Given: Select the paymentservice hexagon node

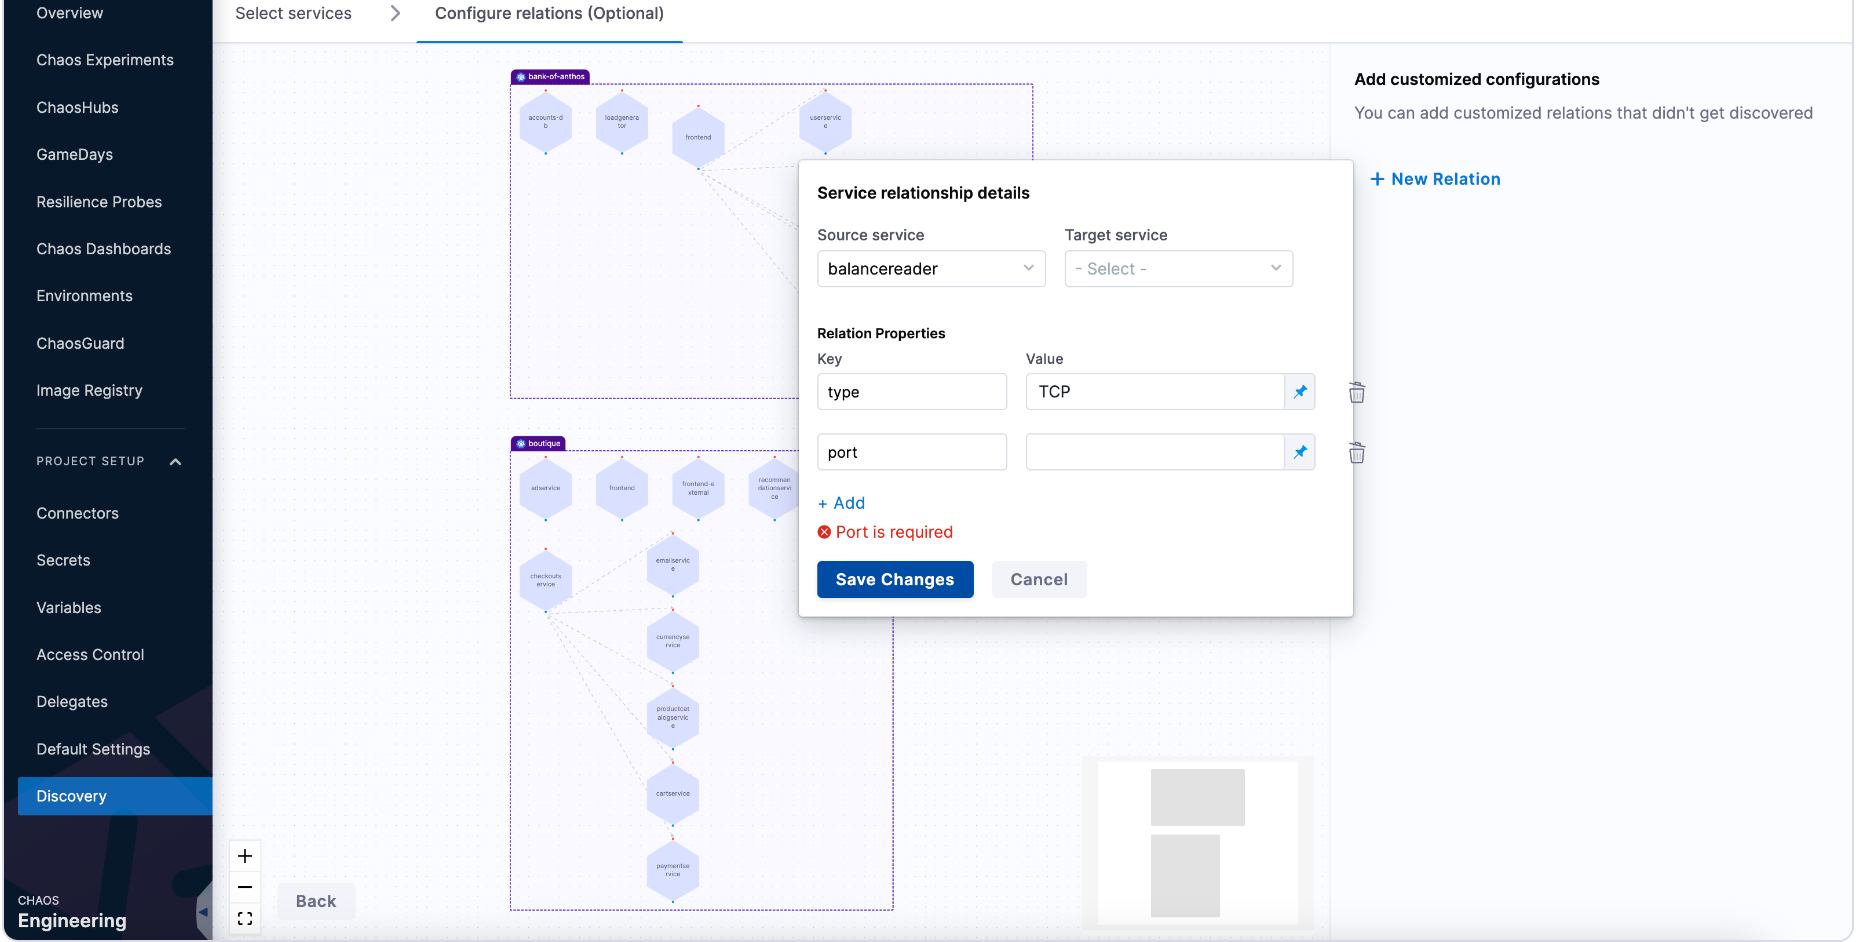Looking at the screenshot, I should pyautogui.click(x=673, y=870).
